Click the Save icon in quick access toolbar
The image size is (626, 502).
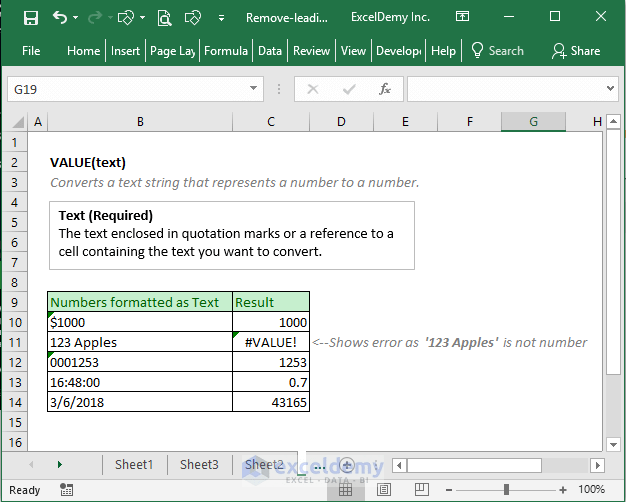(x=31, y=18)
